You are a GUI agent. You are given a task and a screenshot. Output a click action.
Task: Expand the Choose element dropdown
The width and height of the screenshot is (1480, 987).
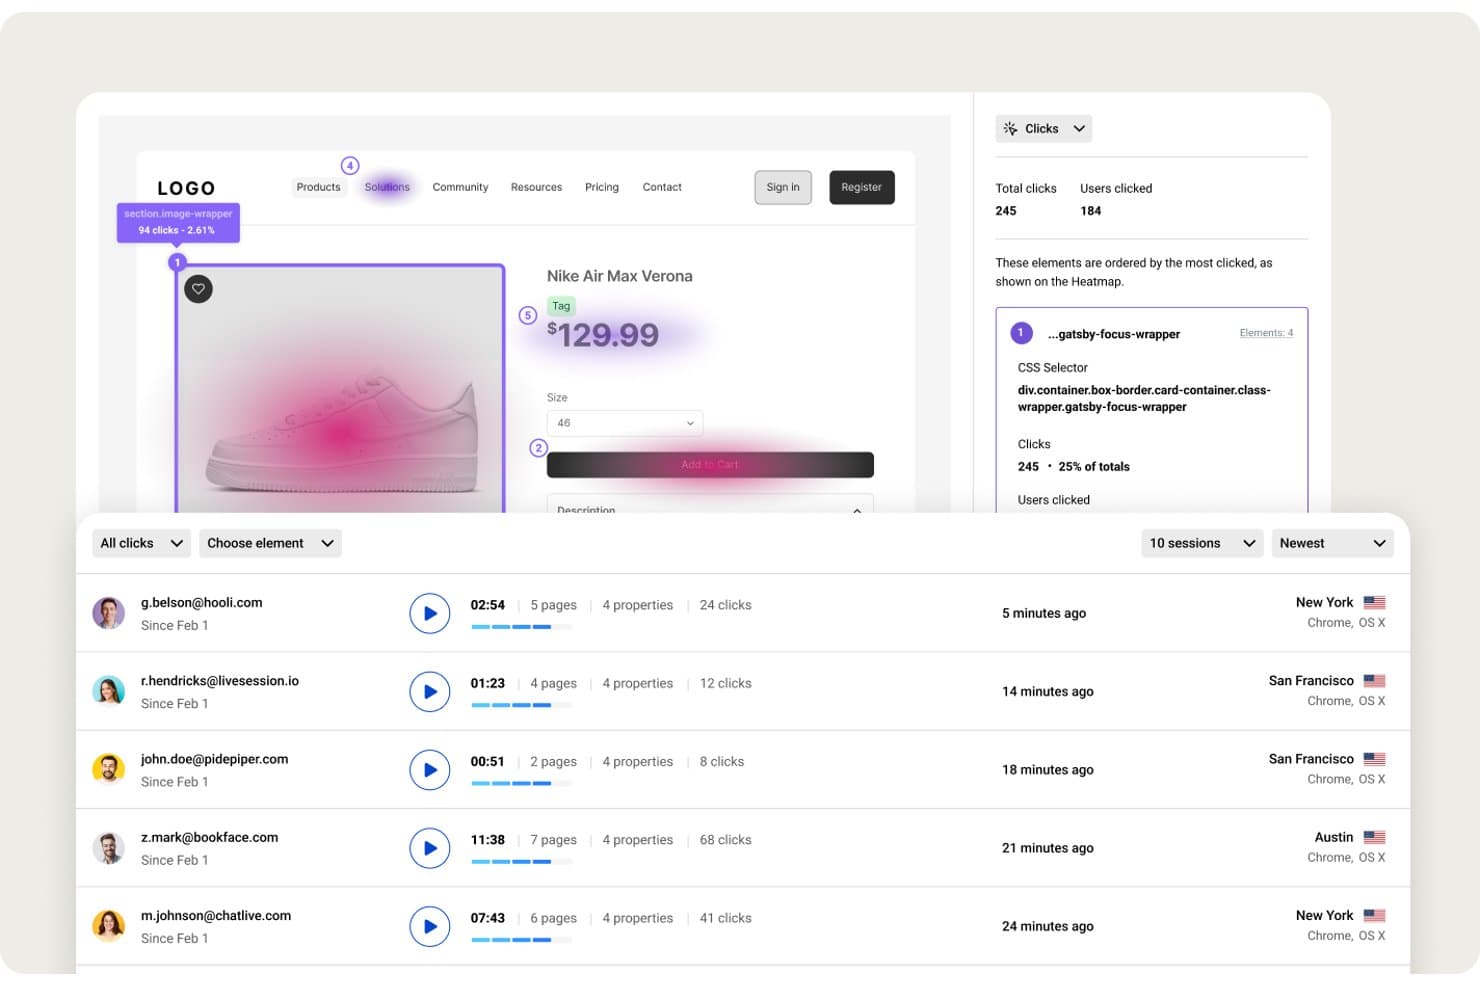pos(270,543)
